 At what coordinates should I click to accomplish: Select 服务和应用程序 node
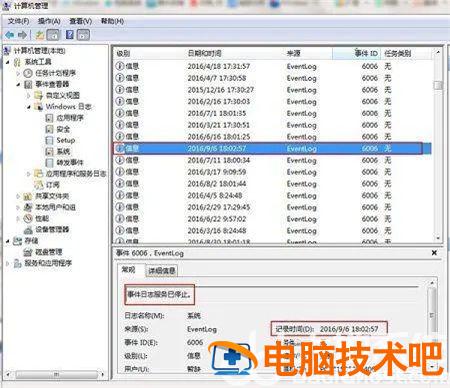click(48, 263)
